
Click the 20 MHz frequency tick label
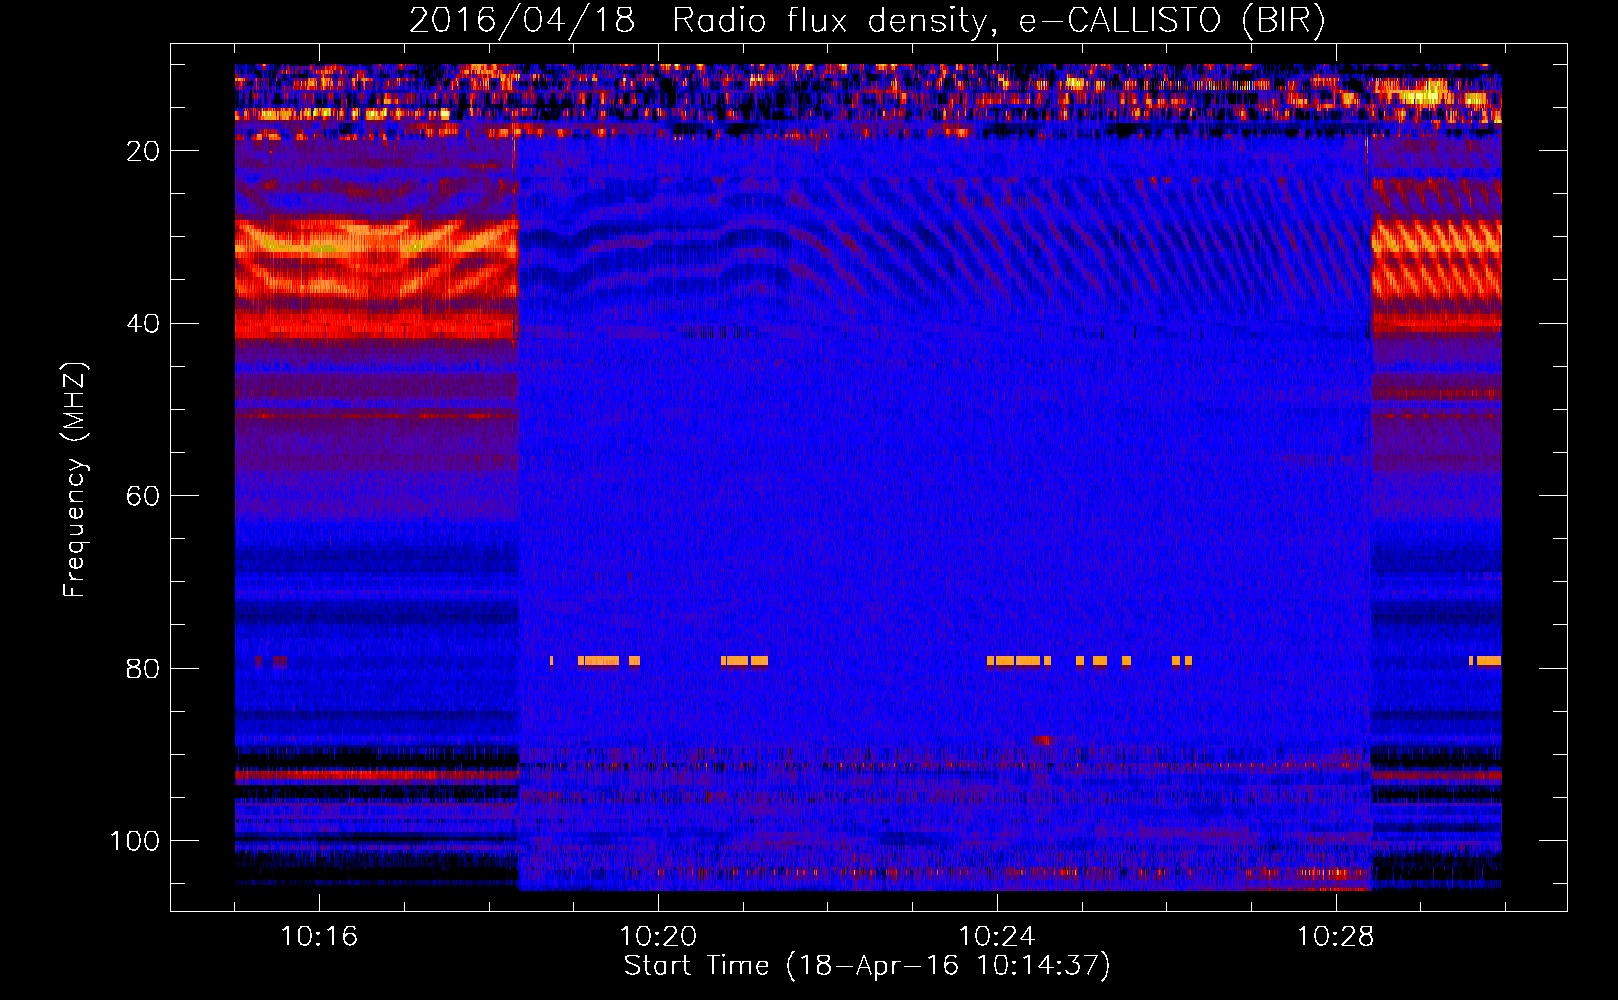[144, 151]
